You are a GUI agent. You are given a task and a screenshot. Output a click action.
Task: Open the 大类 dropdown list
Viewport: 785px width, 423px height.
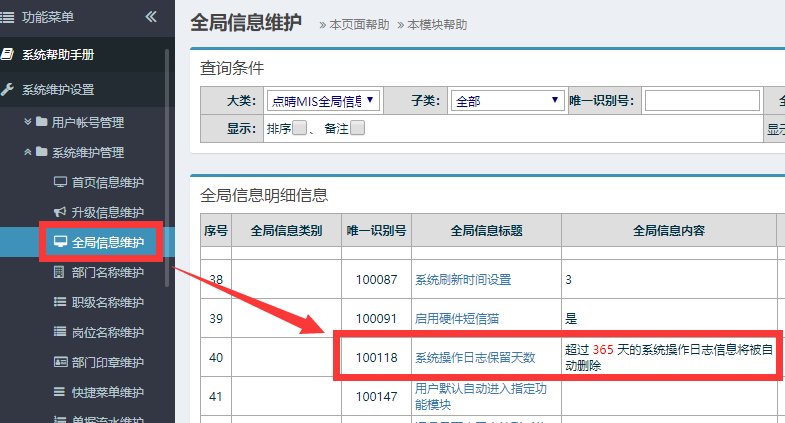tap(322, 100)
